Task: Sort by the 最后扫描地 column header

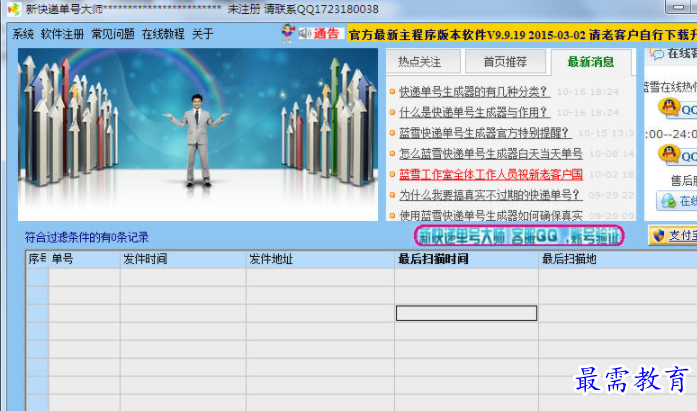Action: pos(617,259)
